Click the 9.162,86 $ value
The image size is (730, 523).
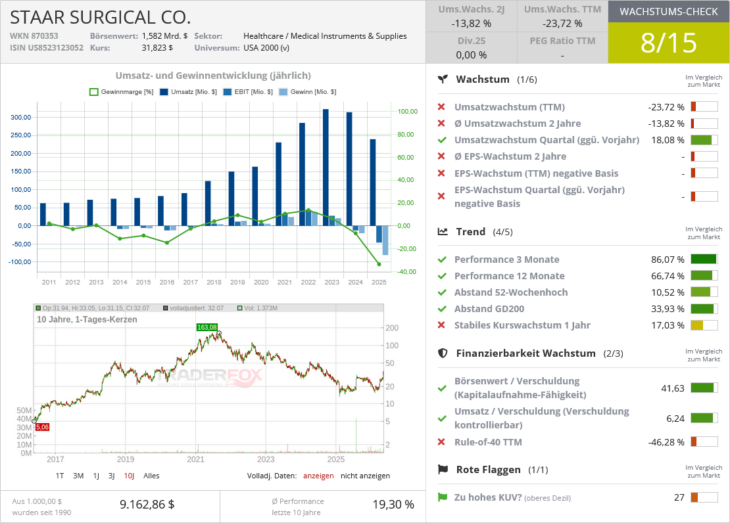click(x=147, y=504)
